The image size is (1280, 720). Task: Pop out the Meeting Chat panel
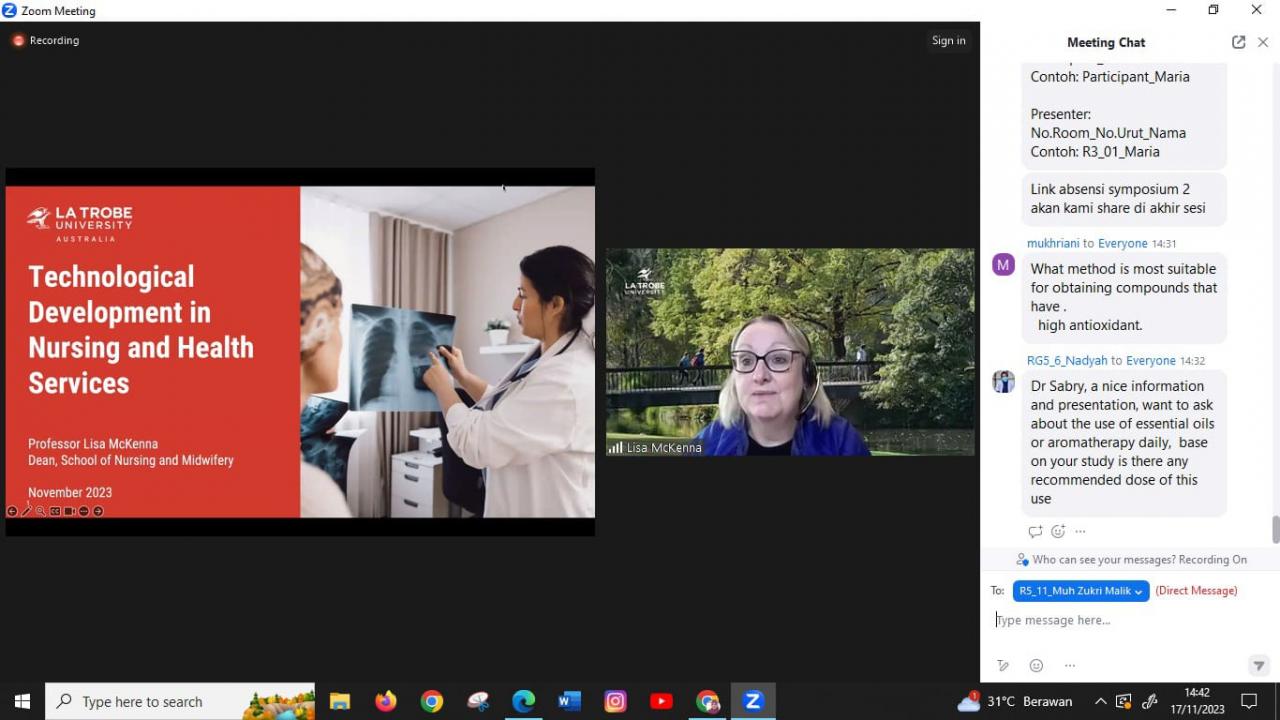(1238, 42)
